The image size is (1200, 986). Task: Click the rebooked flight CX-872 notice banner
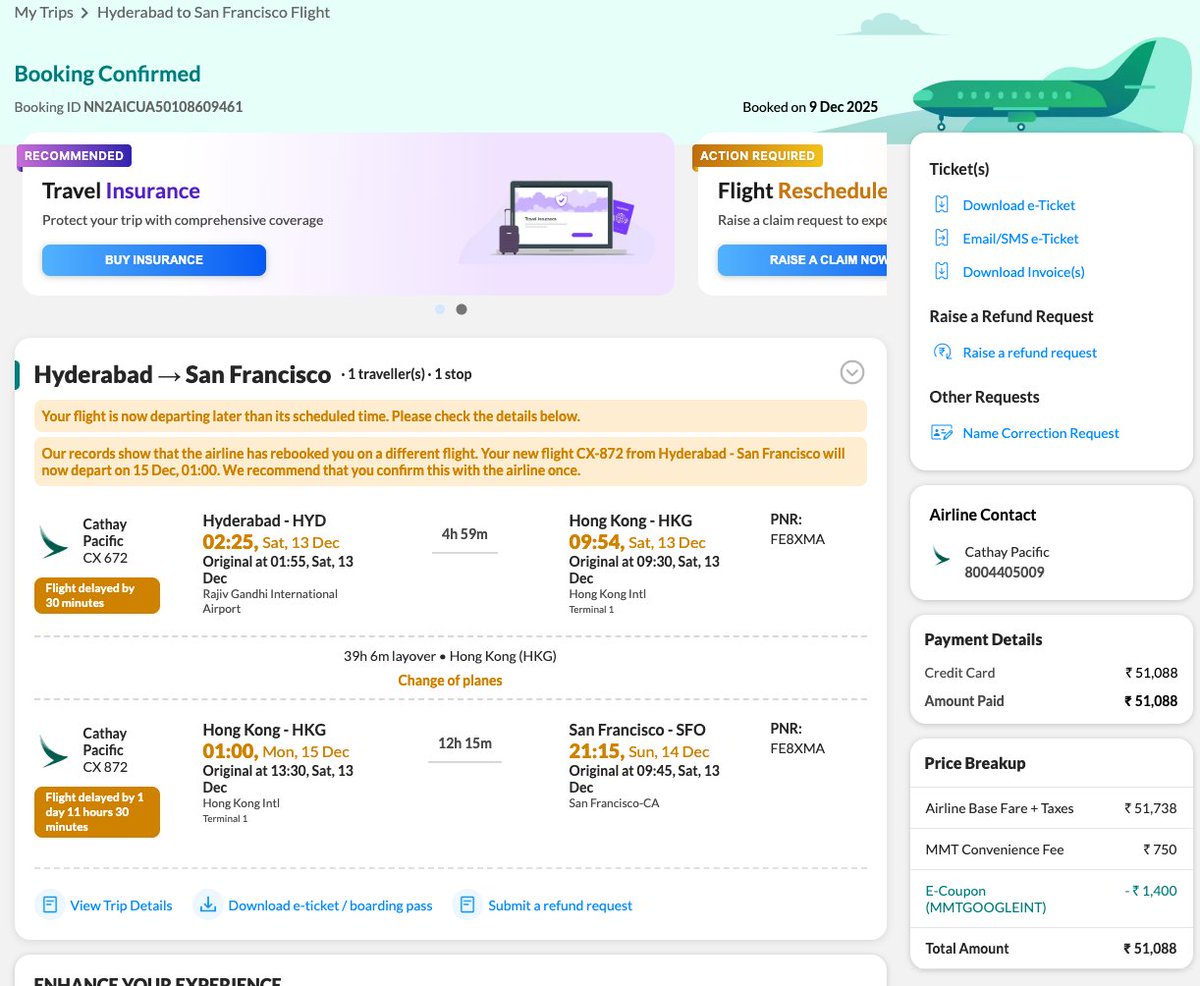[450, 462]
